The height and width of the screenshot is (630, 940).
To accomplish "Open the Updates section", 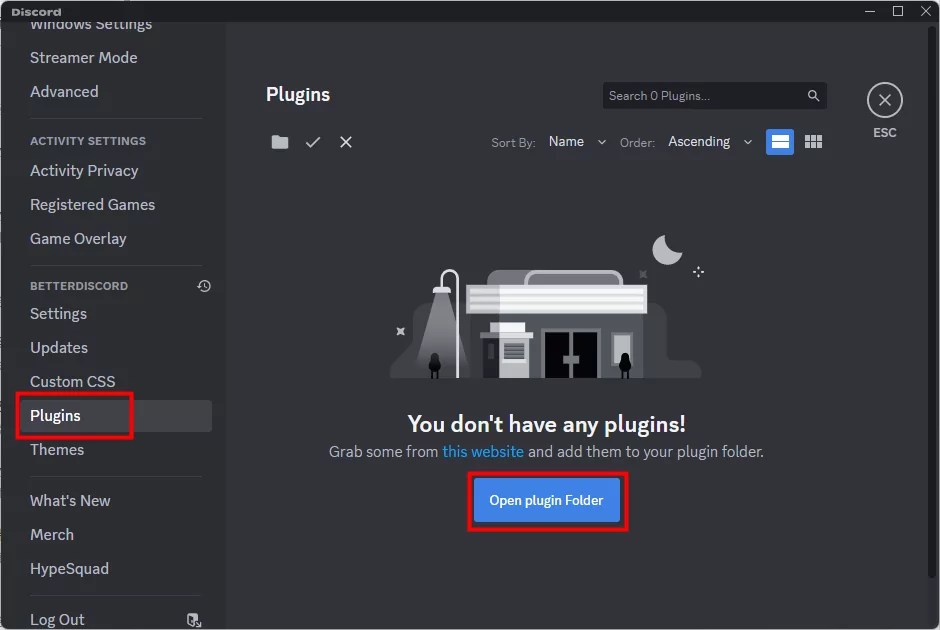I will point(58,347).
